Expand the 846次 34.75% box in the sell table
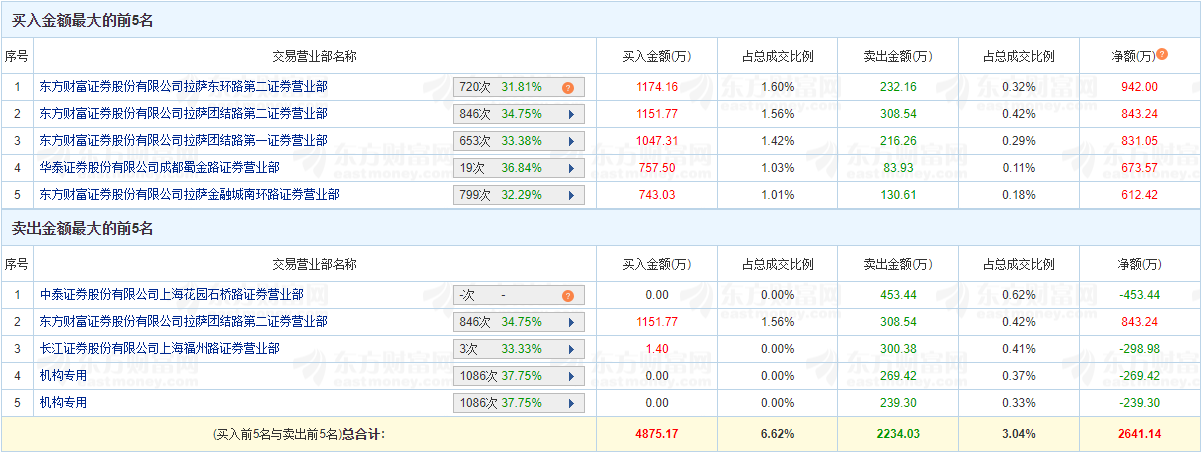 pyautogui.click(x=571, y=322)
